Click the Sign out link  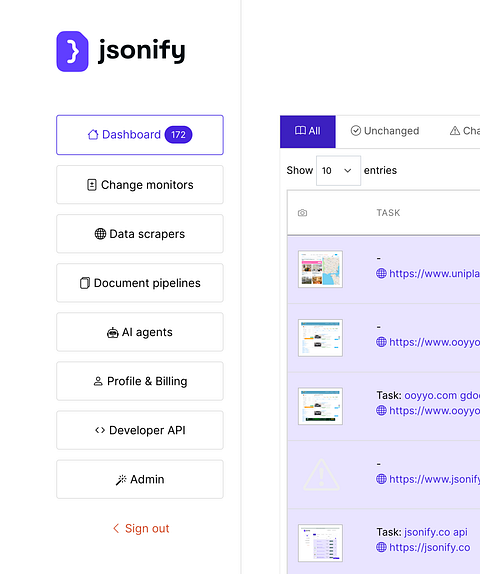[141, 529]
